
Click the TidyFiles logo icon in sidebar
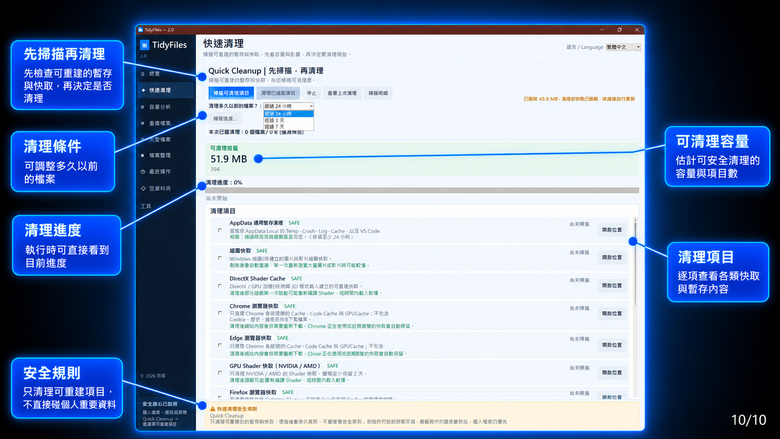point(144,45)
